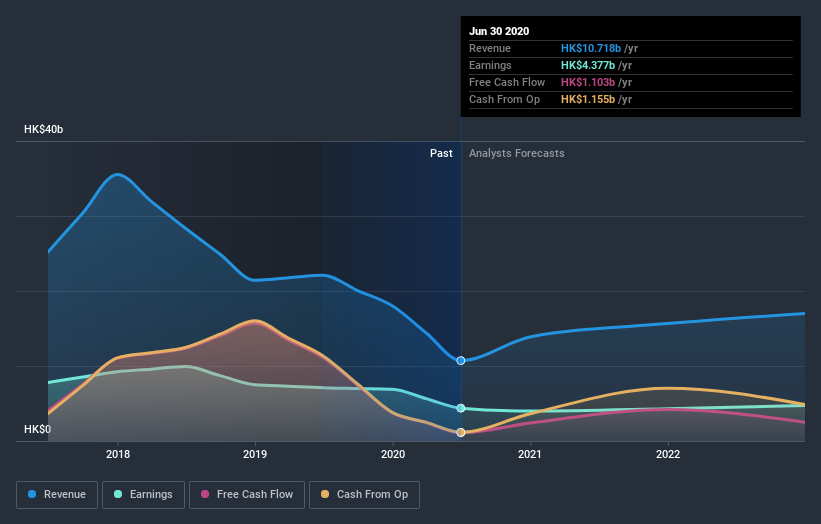Toggle the Earnings legend button

[143, 495]
